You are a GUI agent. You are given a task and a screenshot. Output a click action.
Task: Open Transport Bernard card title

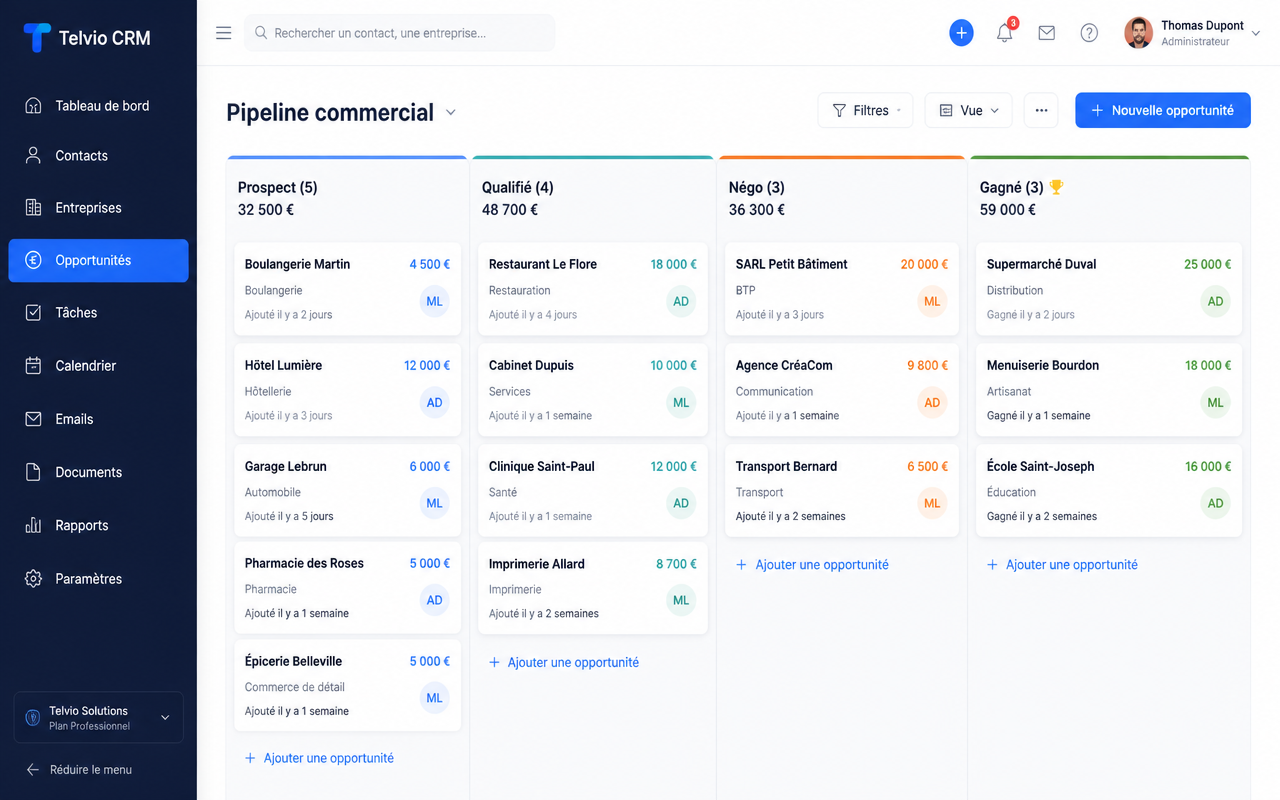point(786,466)
